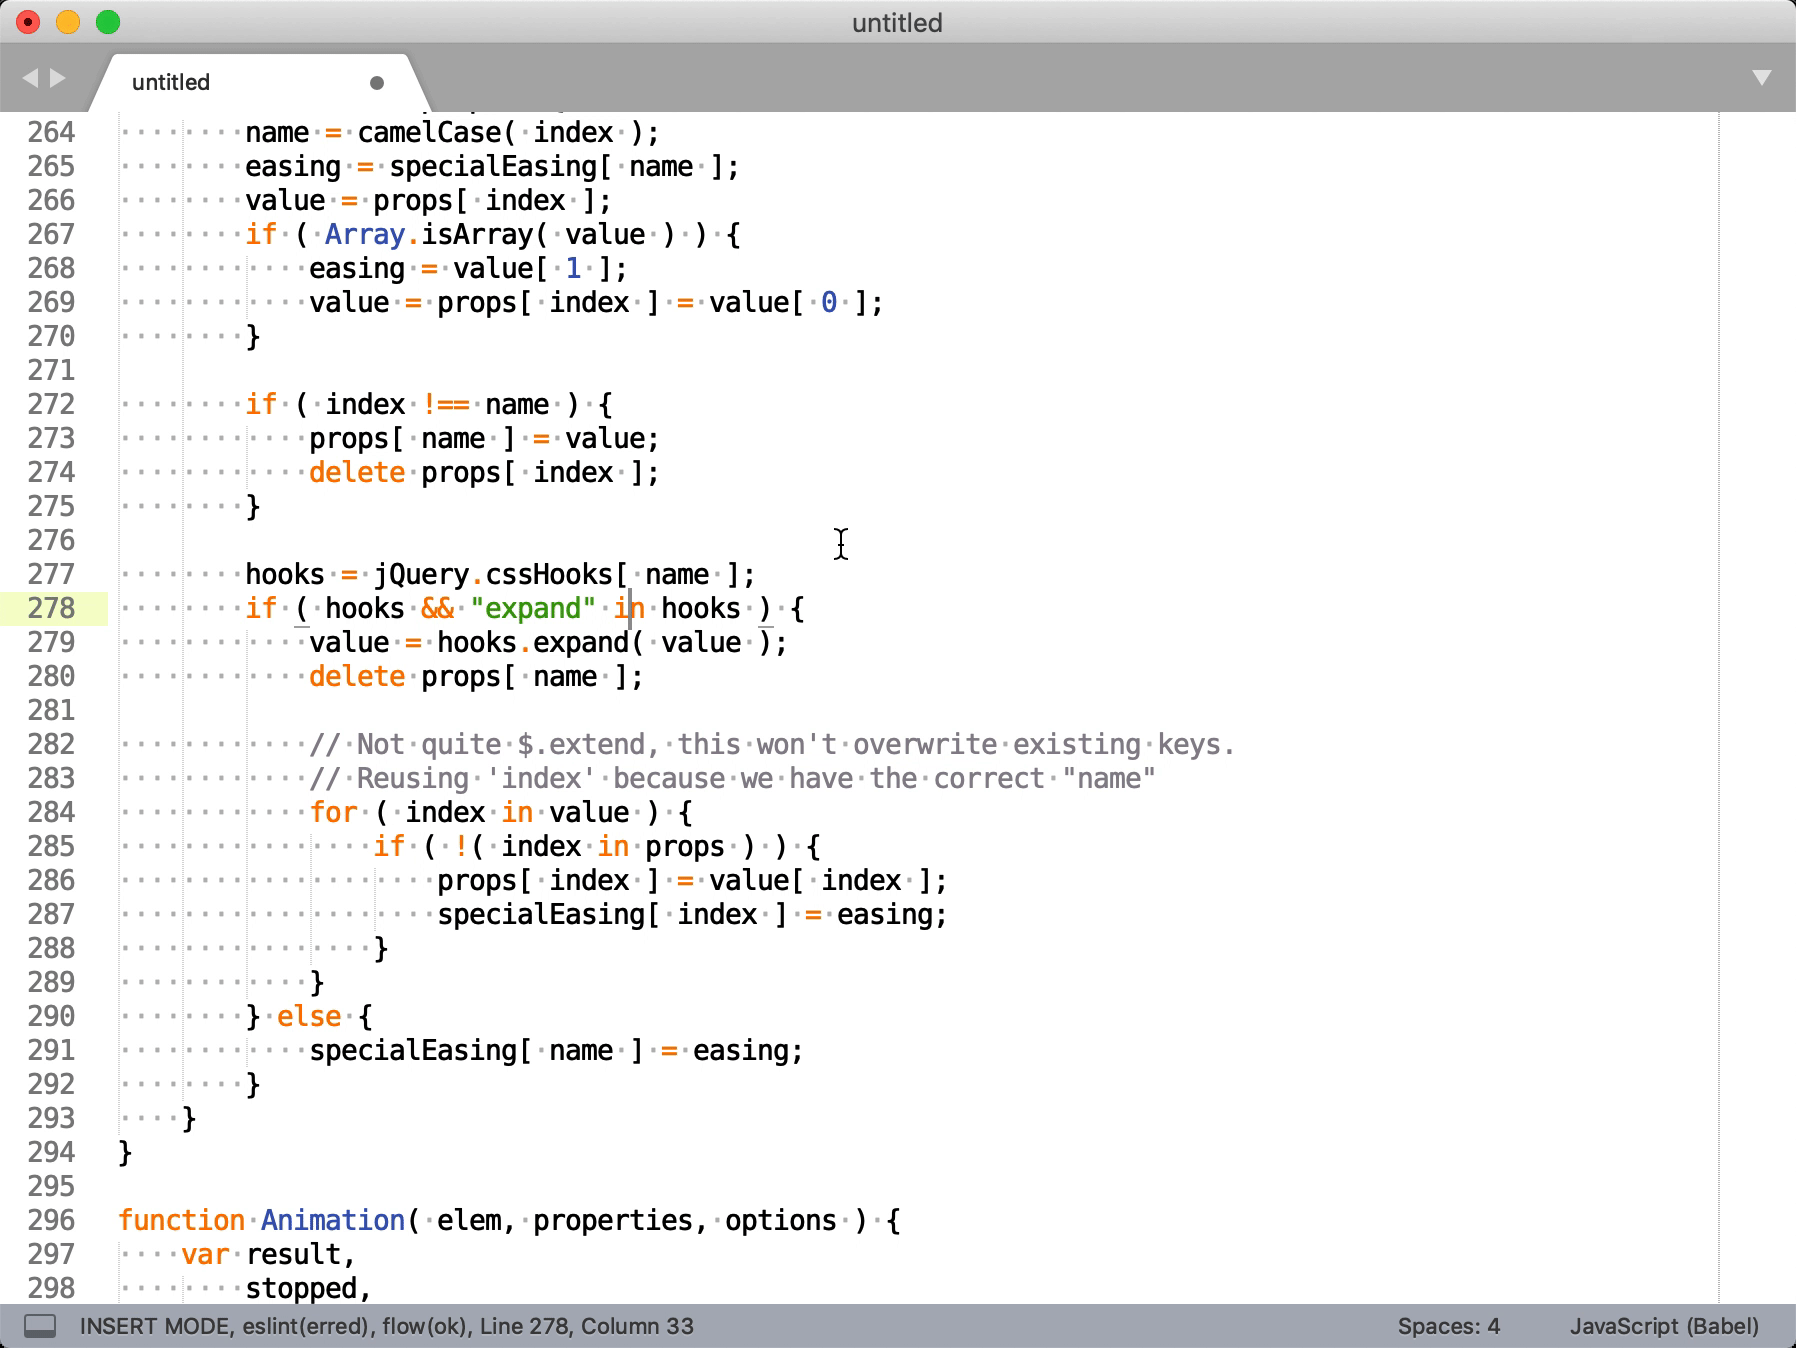1796x1348 pixels.
Task: Toggle the side bar panel switcher icon
Action: point(40,1326)
